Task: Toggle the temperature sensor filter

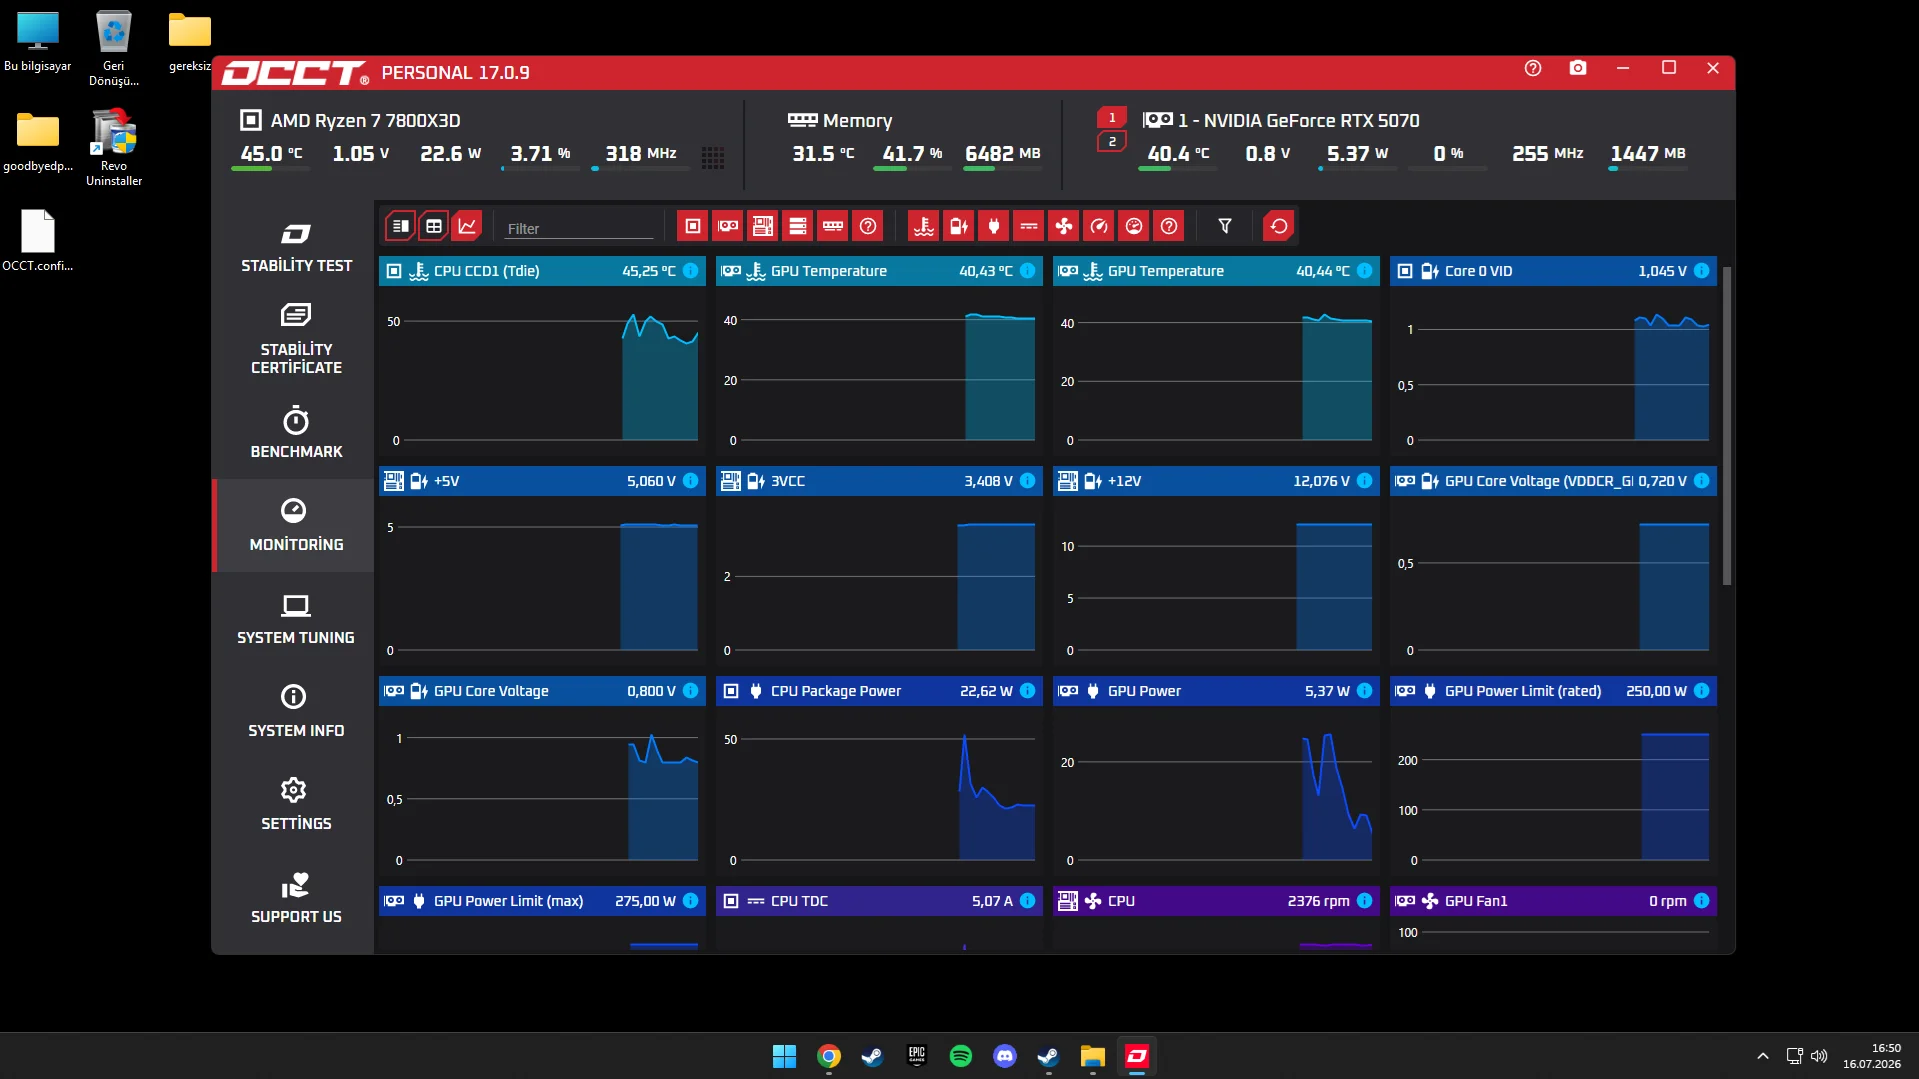Action: pos(924,226)
